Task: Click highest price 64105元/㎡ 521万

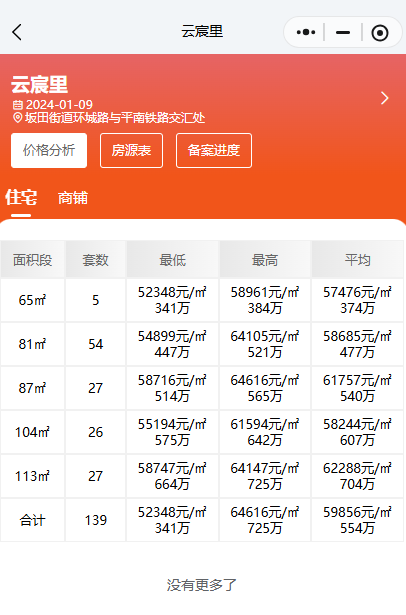Action: (x=265, y=344)
